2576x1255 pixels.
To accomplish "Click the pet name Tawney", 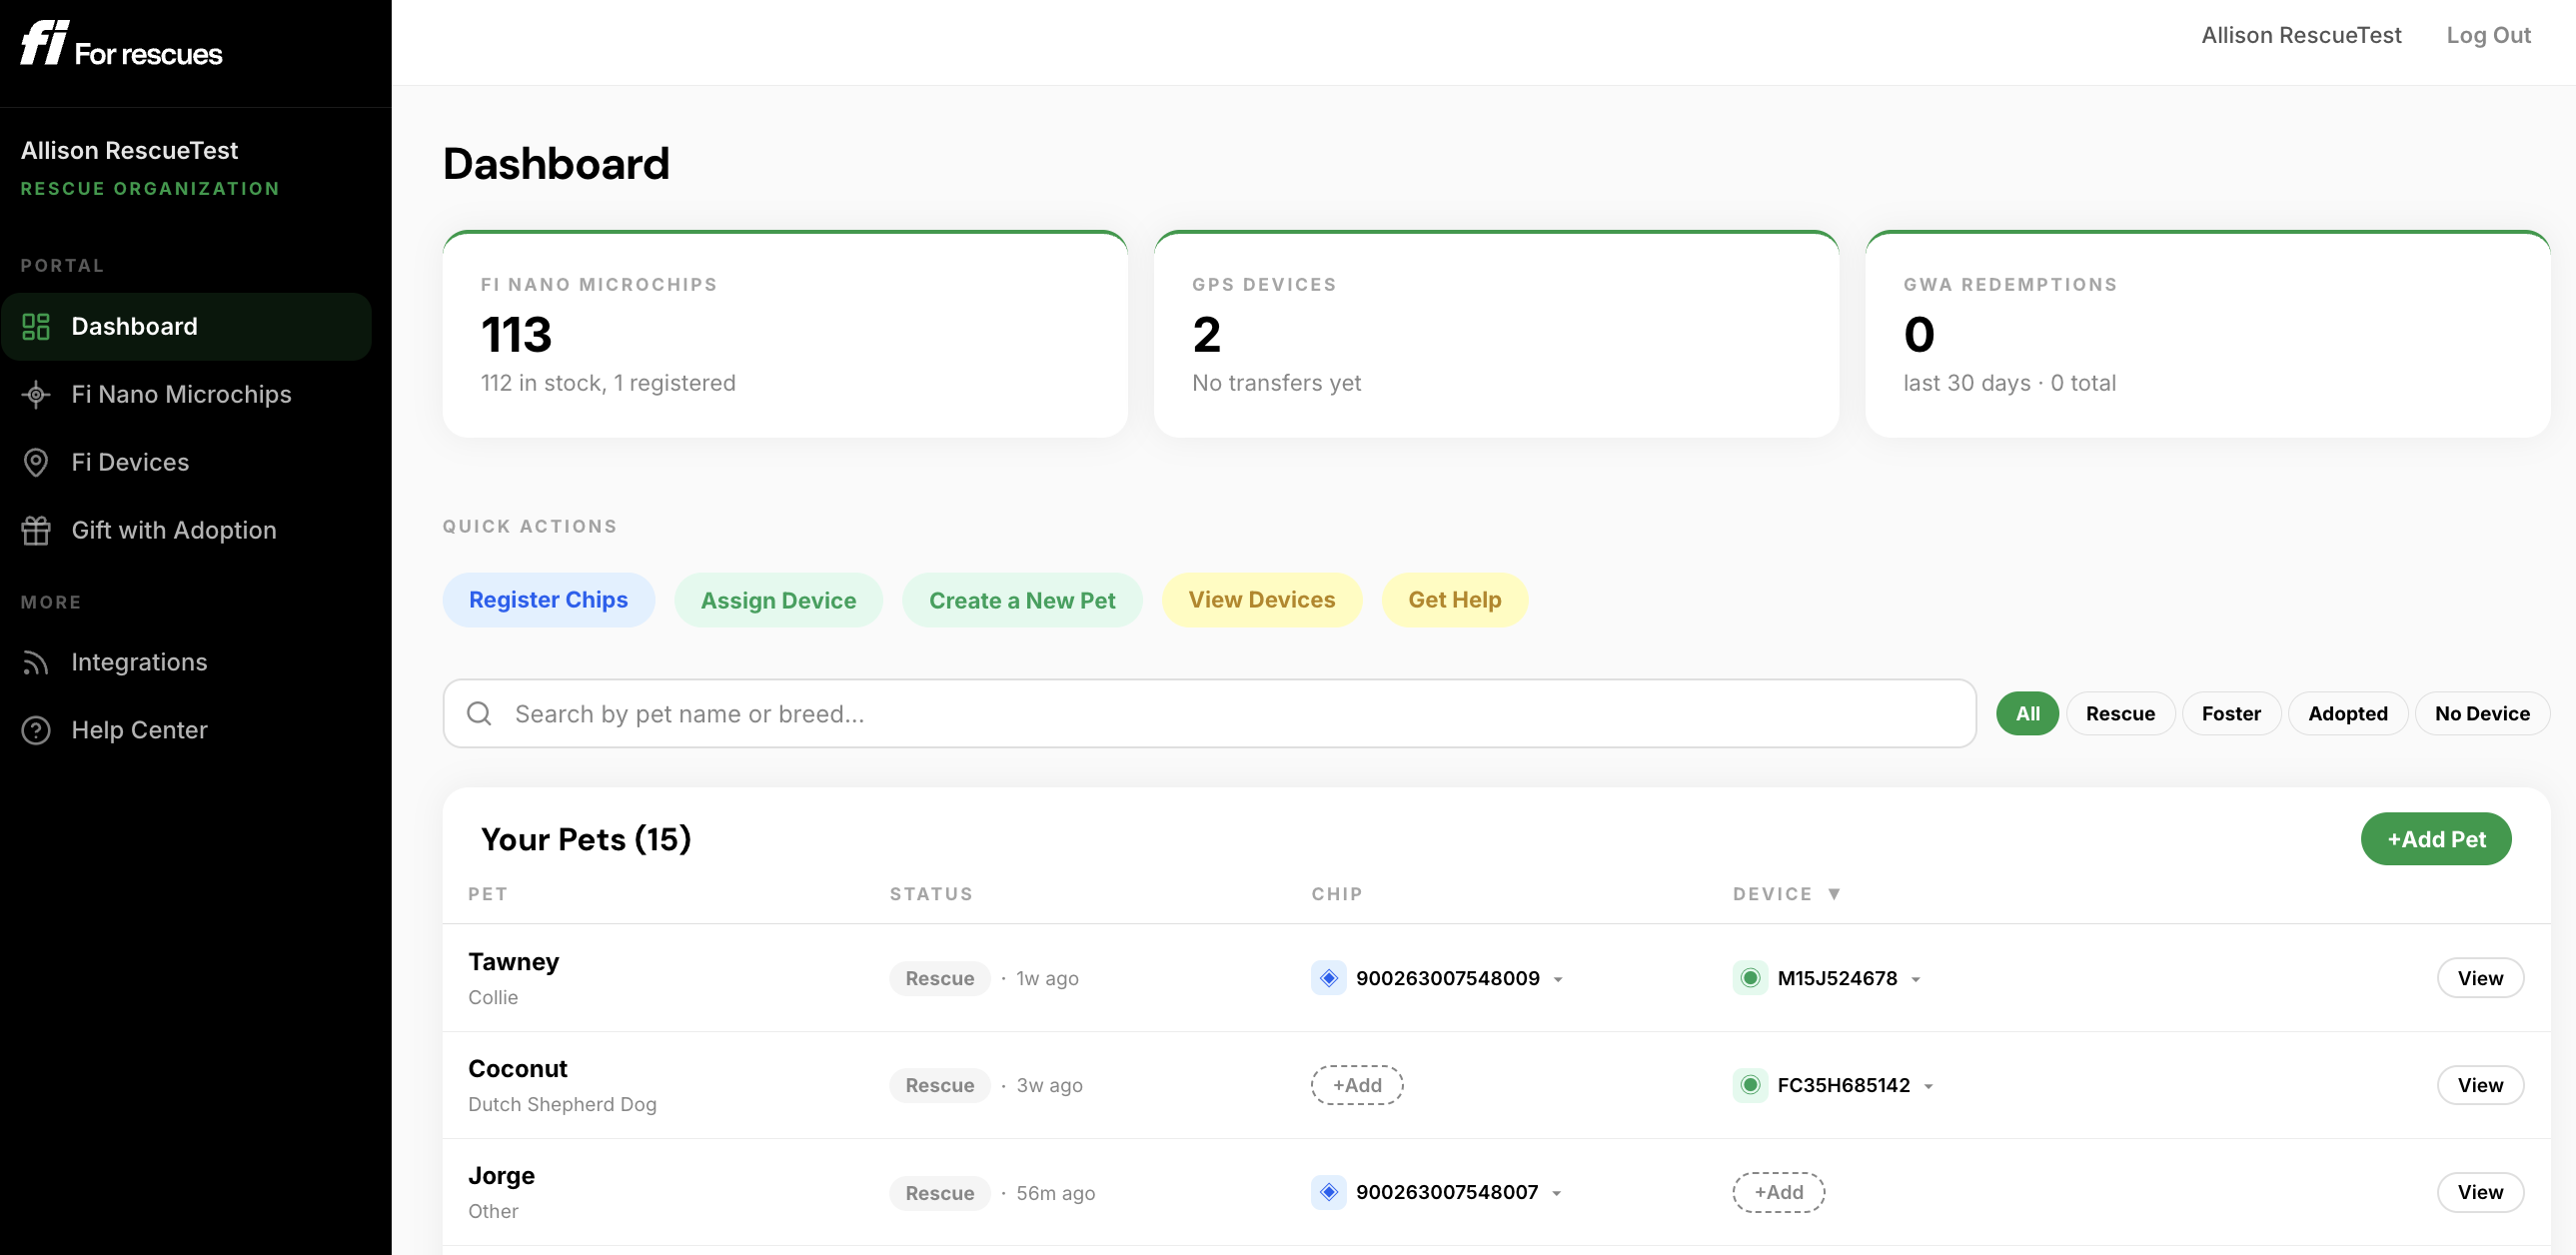I will tap(513, 962).
